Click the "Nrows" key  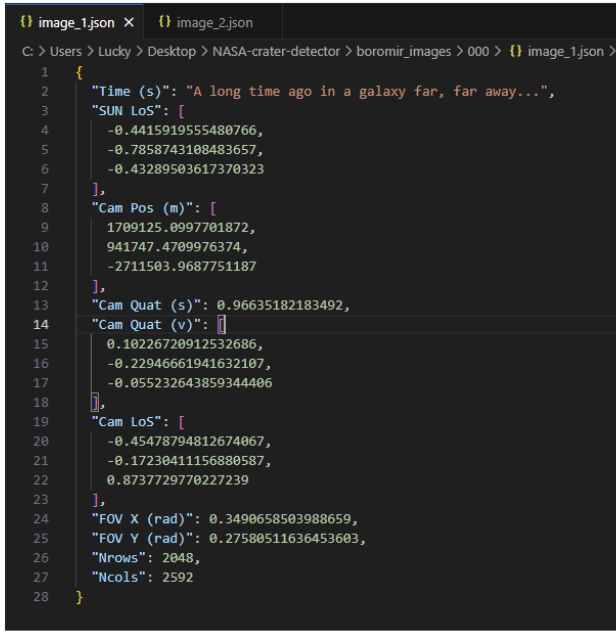pos(119,558)
